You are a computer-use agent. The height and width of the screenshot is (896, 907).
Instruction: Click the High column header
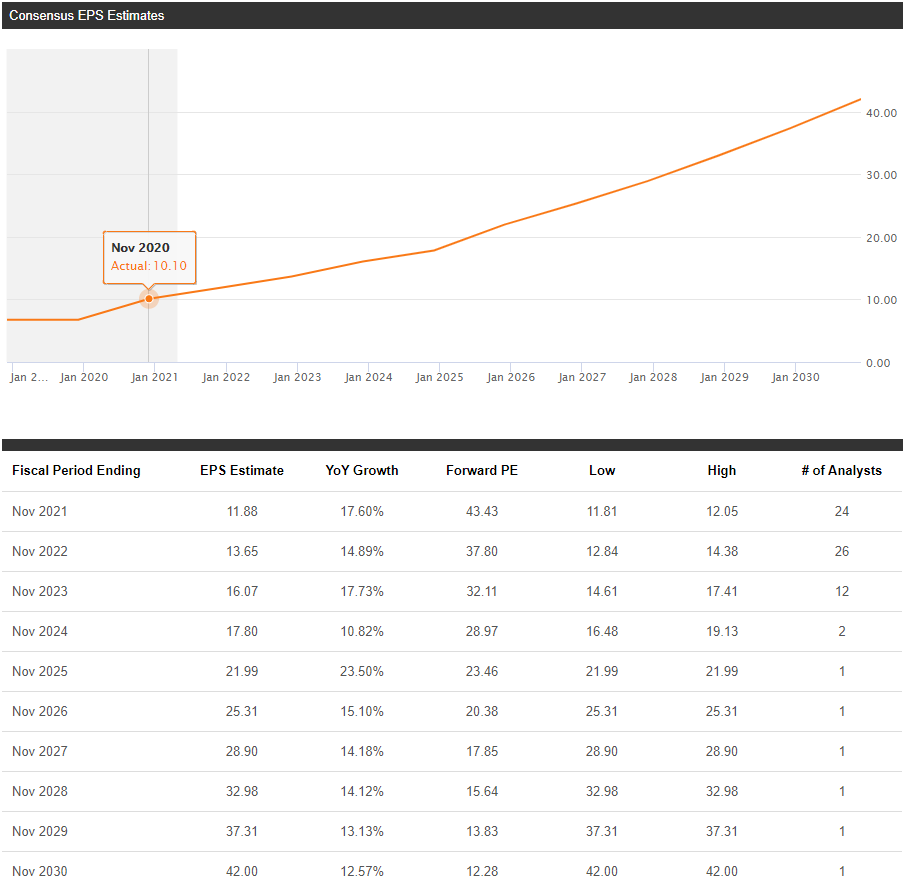[x=722, y=471]
